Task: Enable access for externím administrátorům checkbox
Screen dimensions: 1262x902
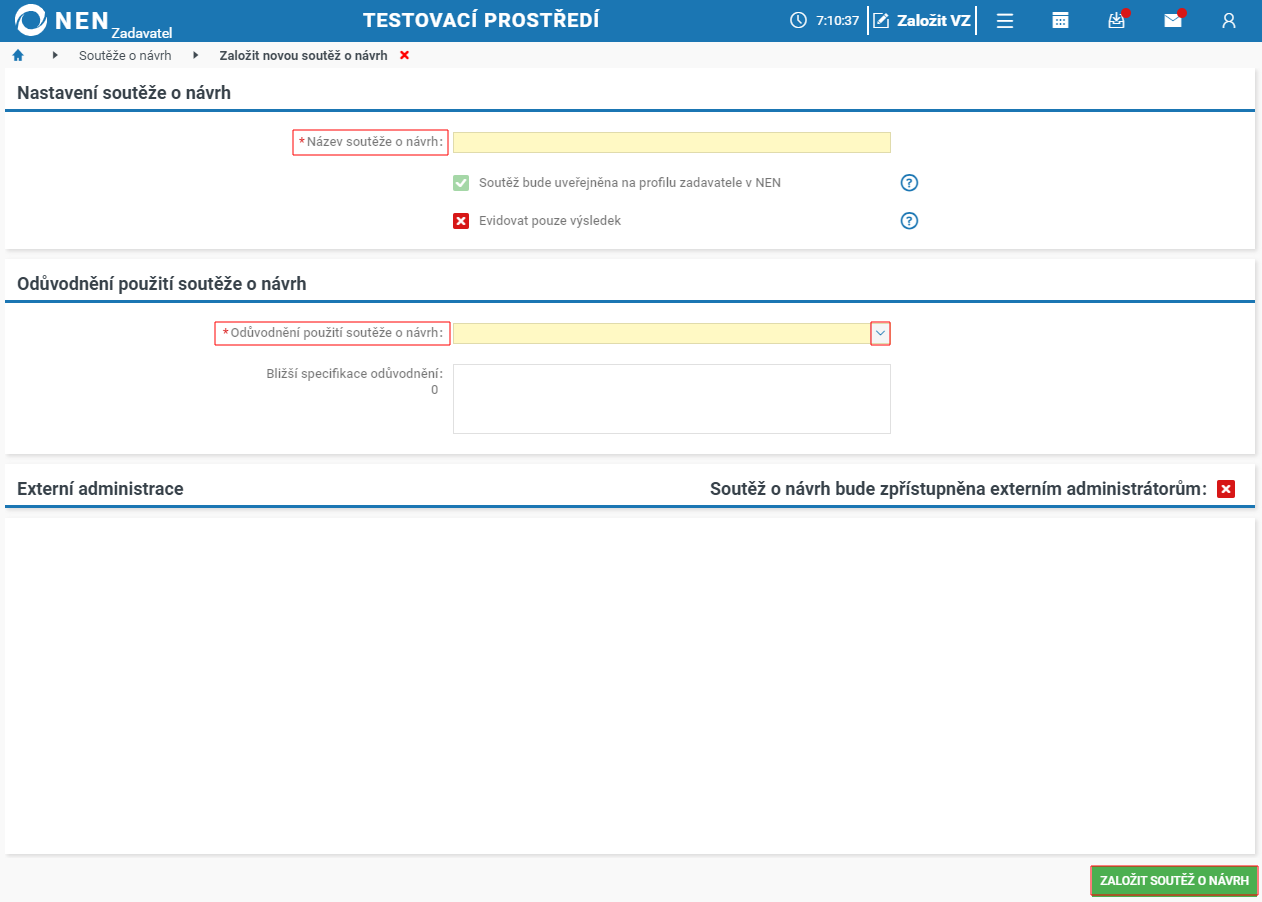Action: 1226,489
